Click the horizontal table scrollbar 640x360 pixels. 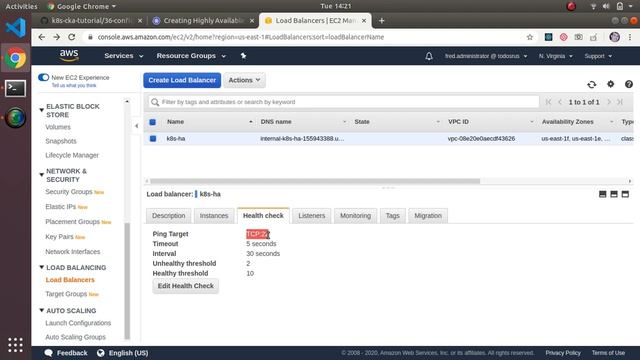pos(315,181)
